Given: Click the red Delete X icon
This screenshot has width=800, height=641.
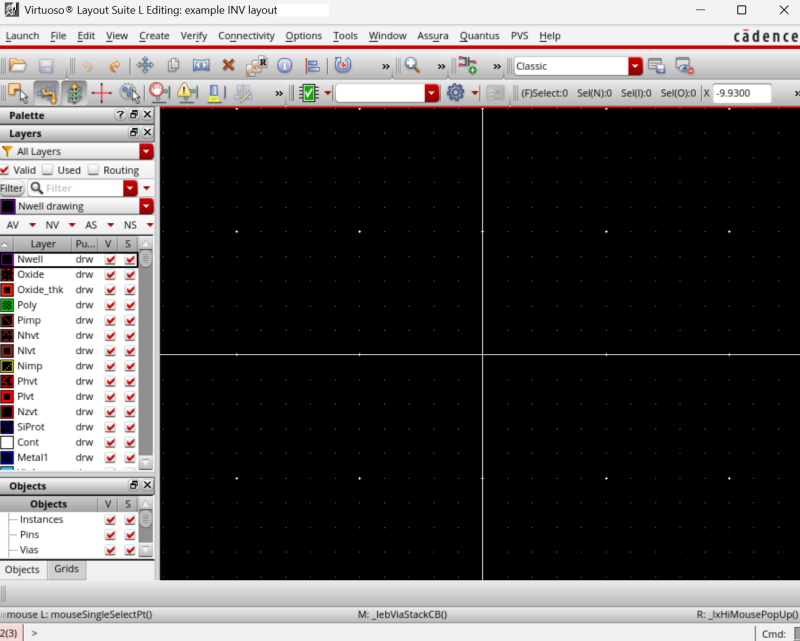Looking at the screenshot, I should point(228,67).
